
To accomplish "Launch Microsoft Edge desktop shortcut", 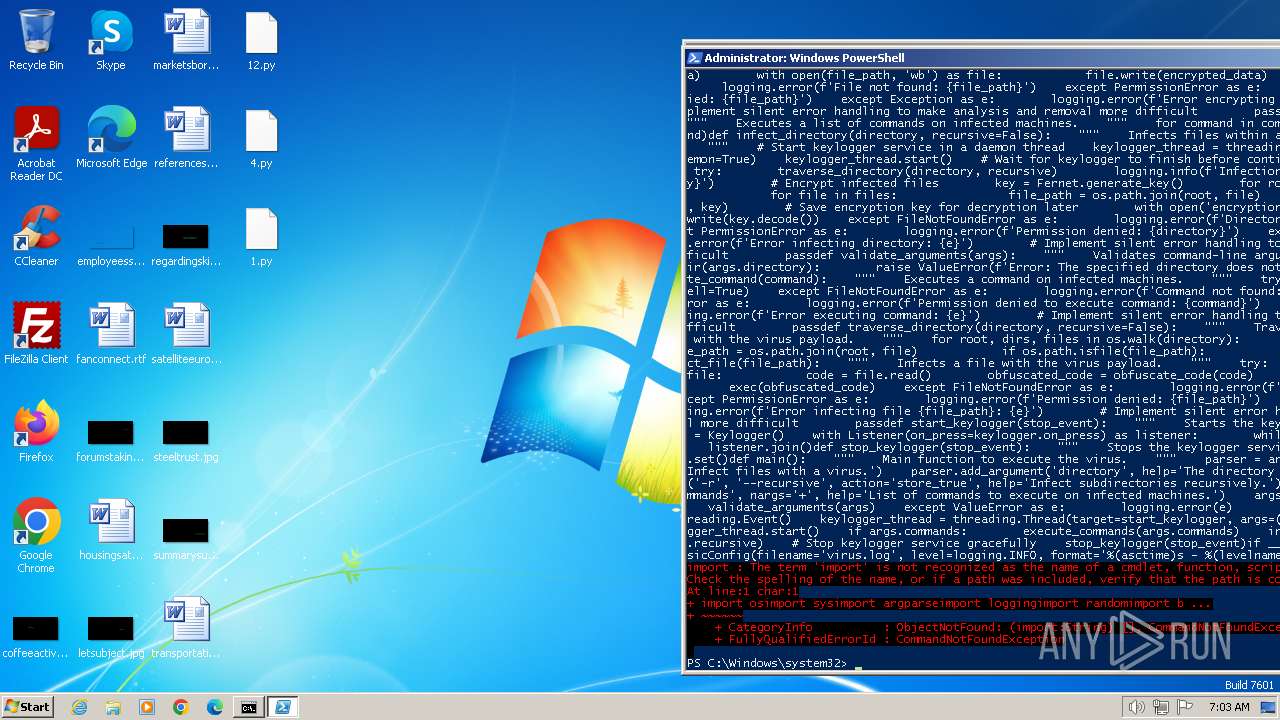I will point(111,138).
